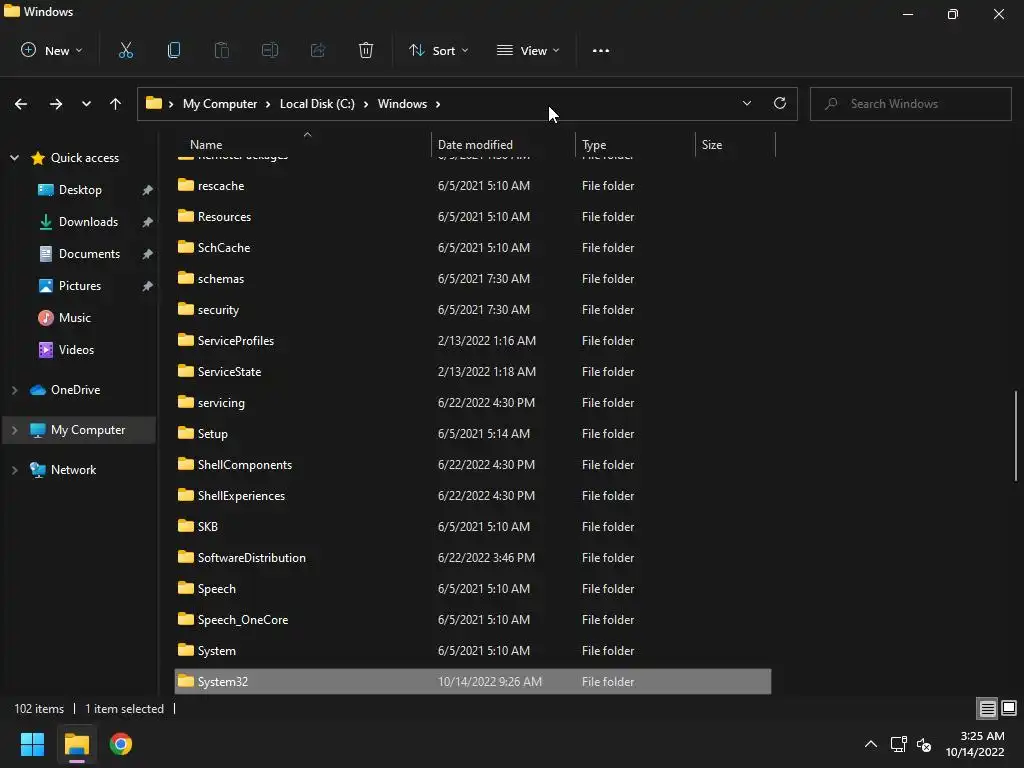This screenshot has width=1024, height=768.
Task: Sort by Size column header
Action: pyautogui.click(x=712, y=145)
